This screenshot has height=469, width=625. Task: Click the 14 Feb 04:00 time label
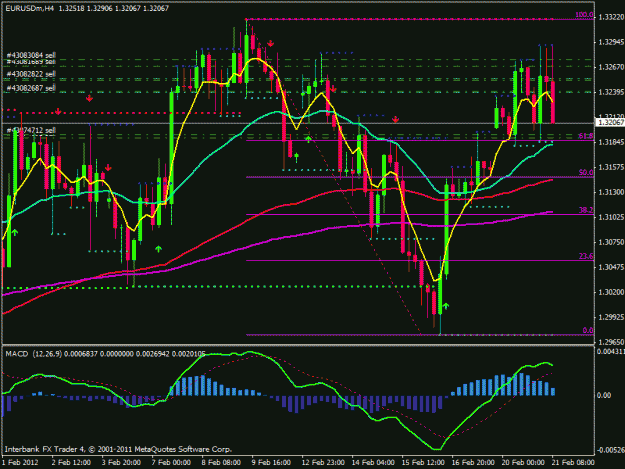tap(373, 463)
